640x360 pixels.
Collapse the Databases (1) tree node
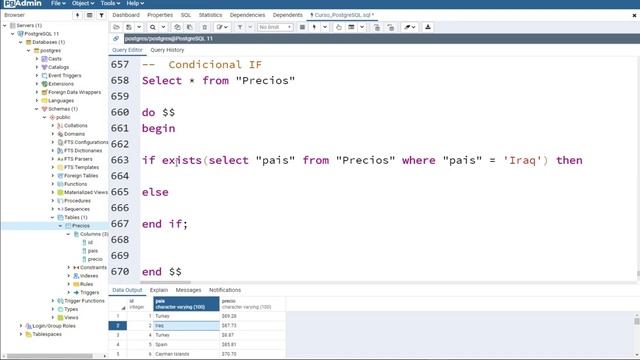tap(20, 42)
